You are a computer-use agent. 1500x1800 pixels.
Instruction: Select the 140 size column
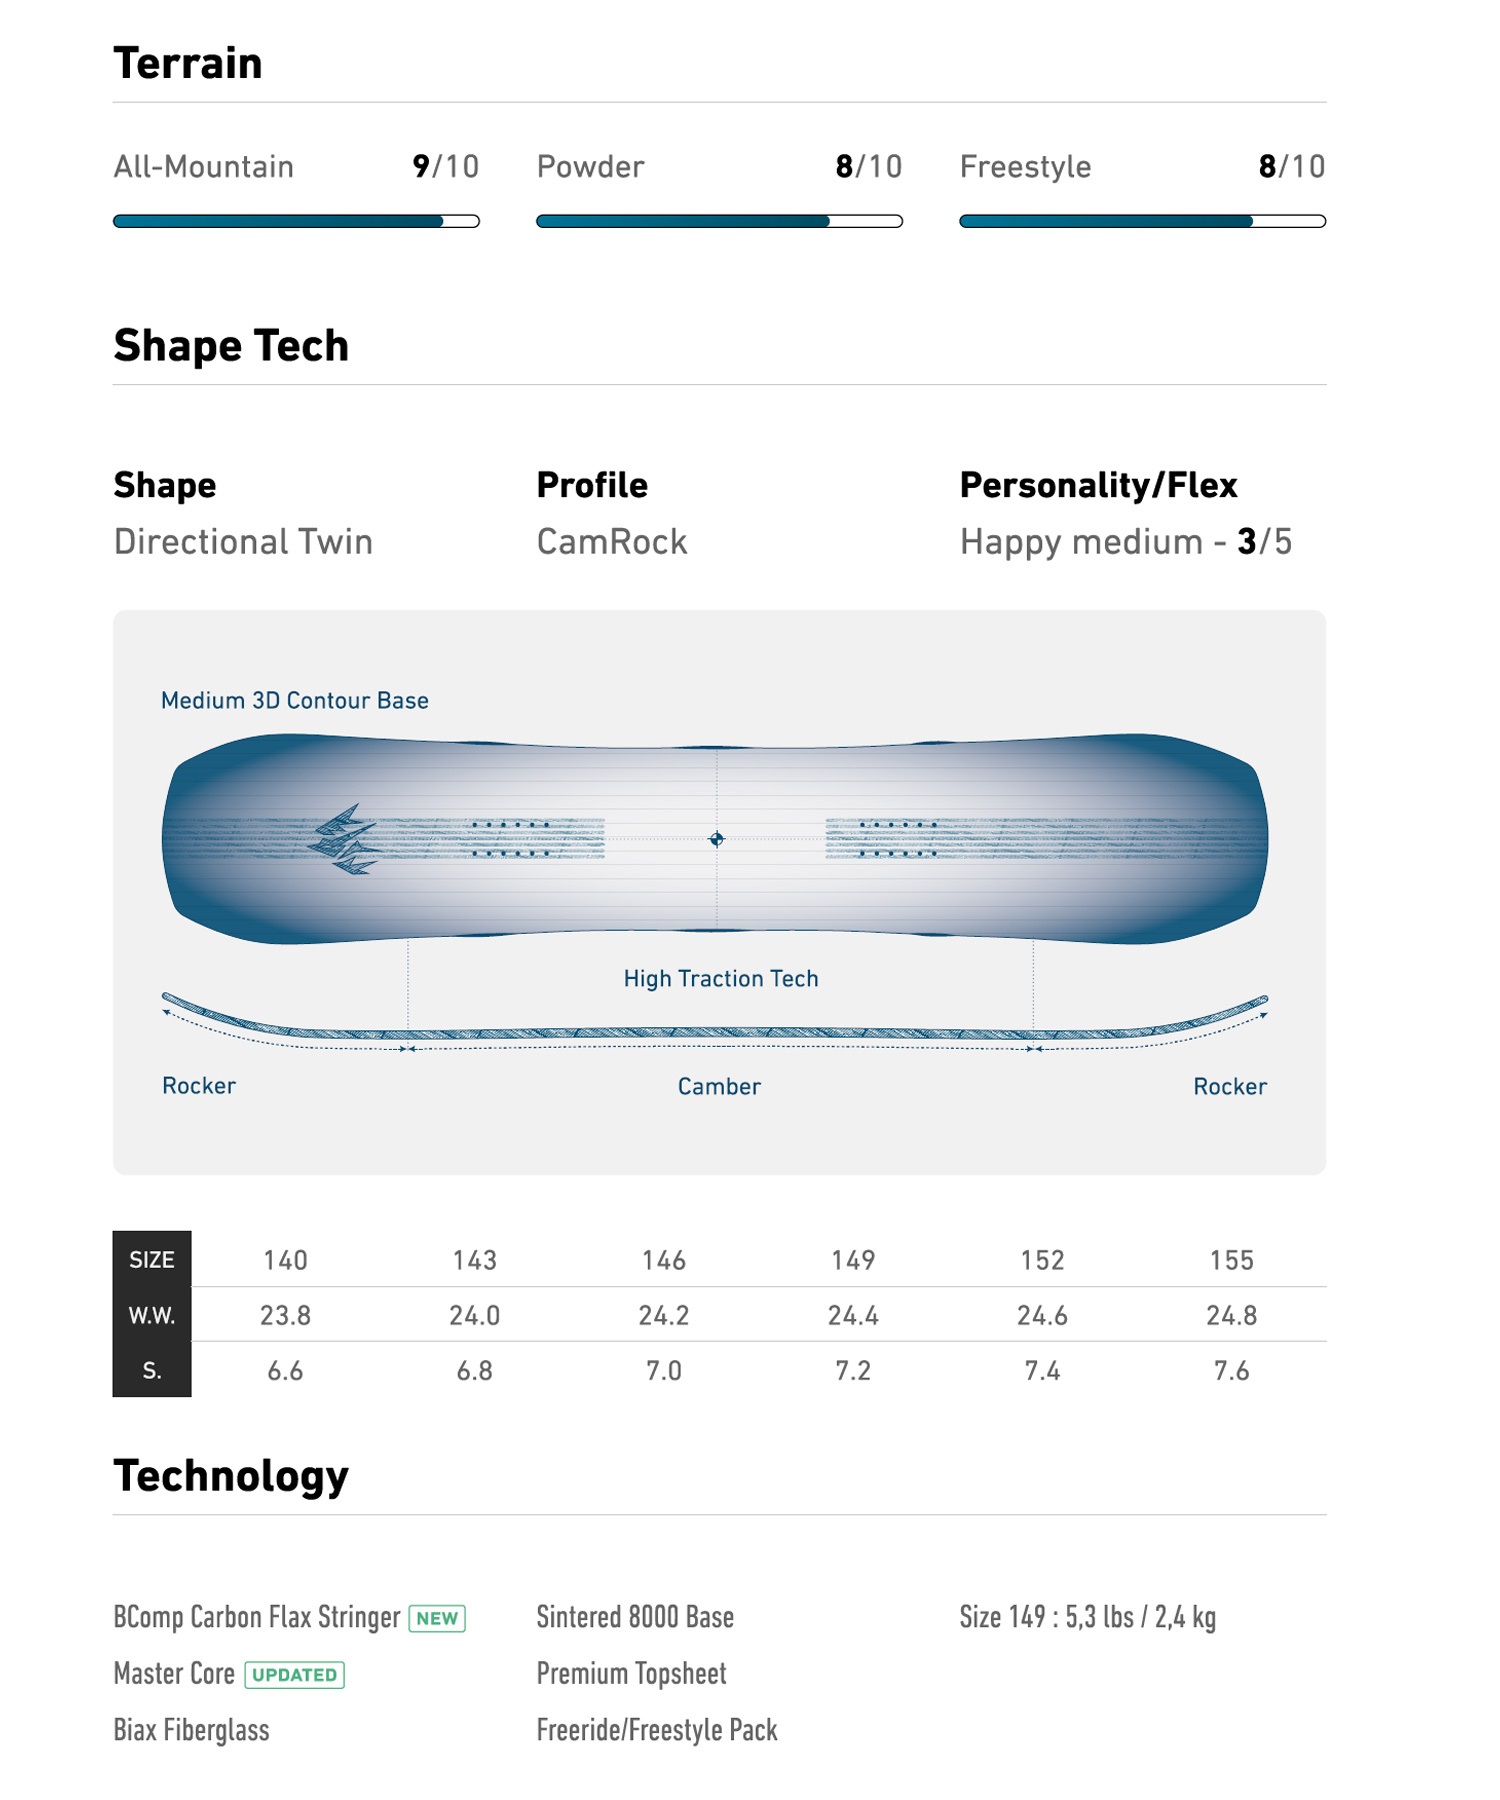pos(285,1260)
